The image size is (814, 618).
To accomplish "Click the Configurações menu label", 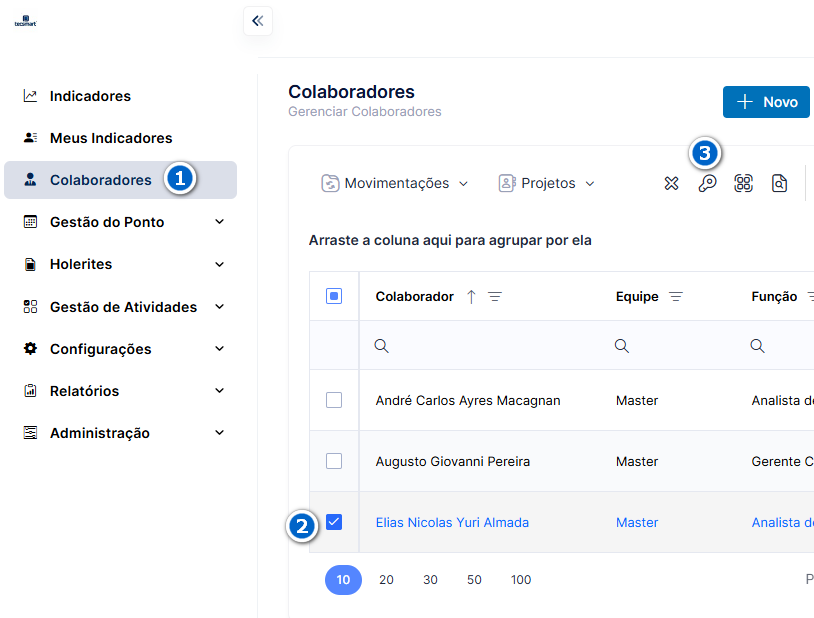I will [x=101, y=349].
